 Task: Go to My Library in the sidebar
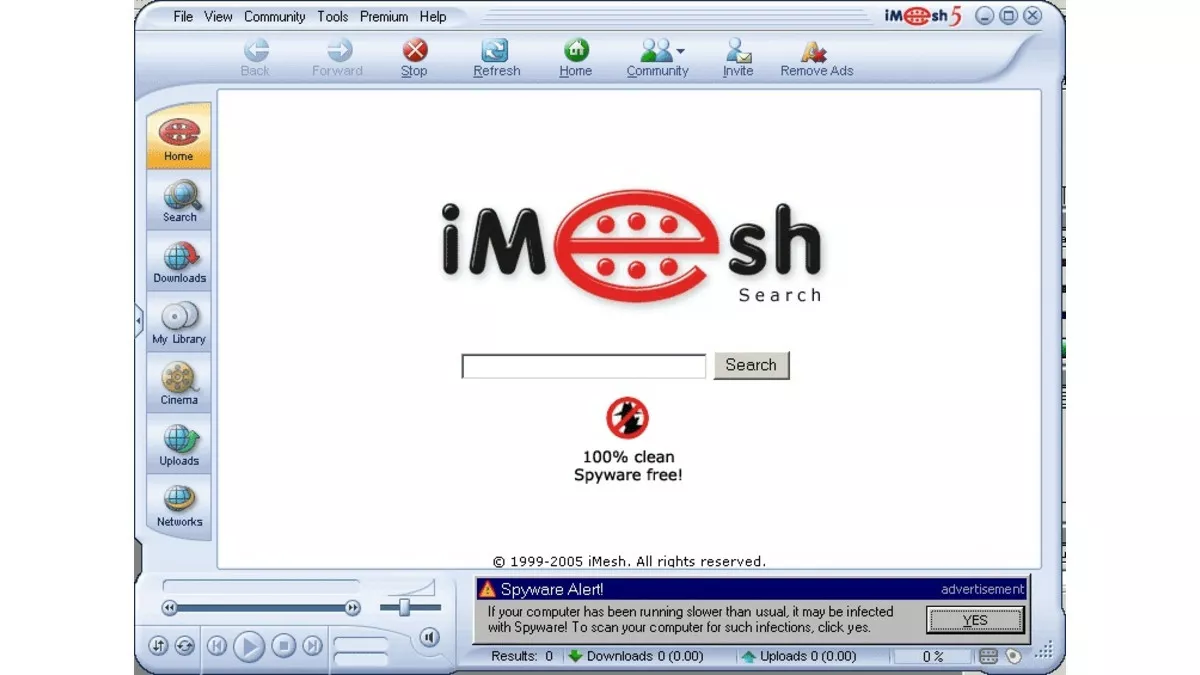(180, 323)
